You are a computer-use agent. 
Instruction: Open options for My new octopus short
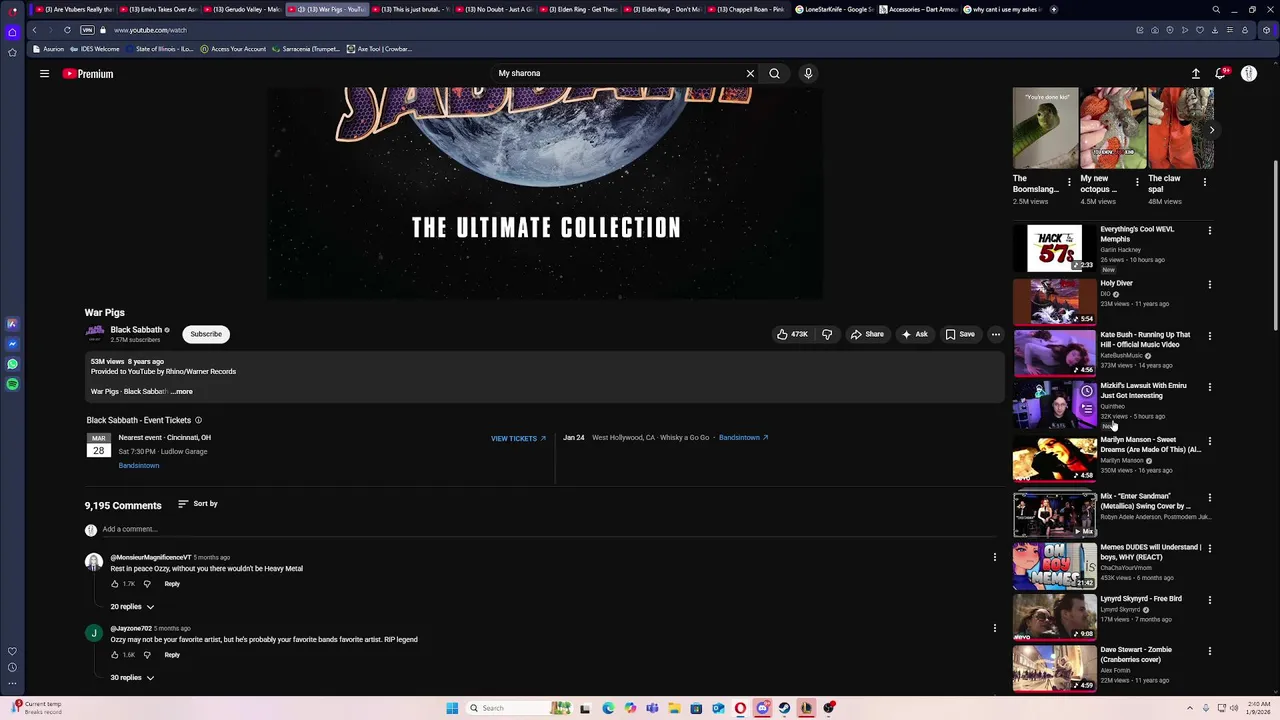[1137, 182]
